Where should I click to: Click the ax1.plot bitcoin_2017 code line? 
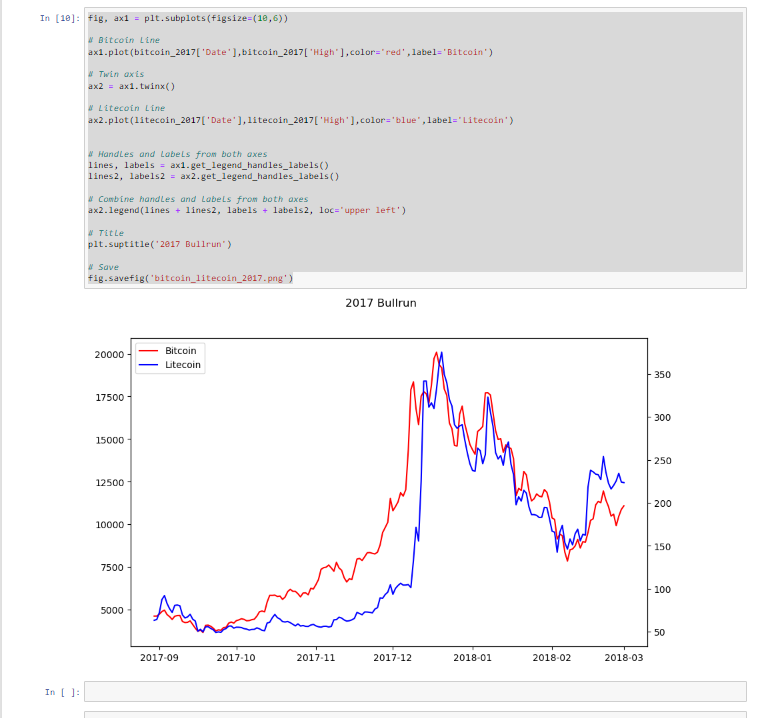tap(290, 52)
